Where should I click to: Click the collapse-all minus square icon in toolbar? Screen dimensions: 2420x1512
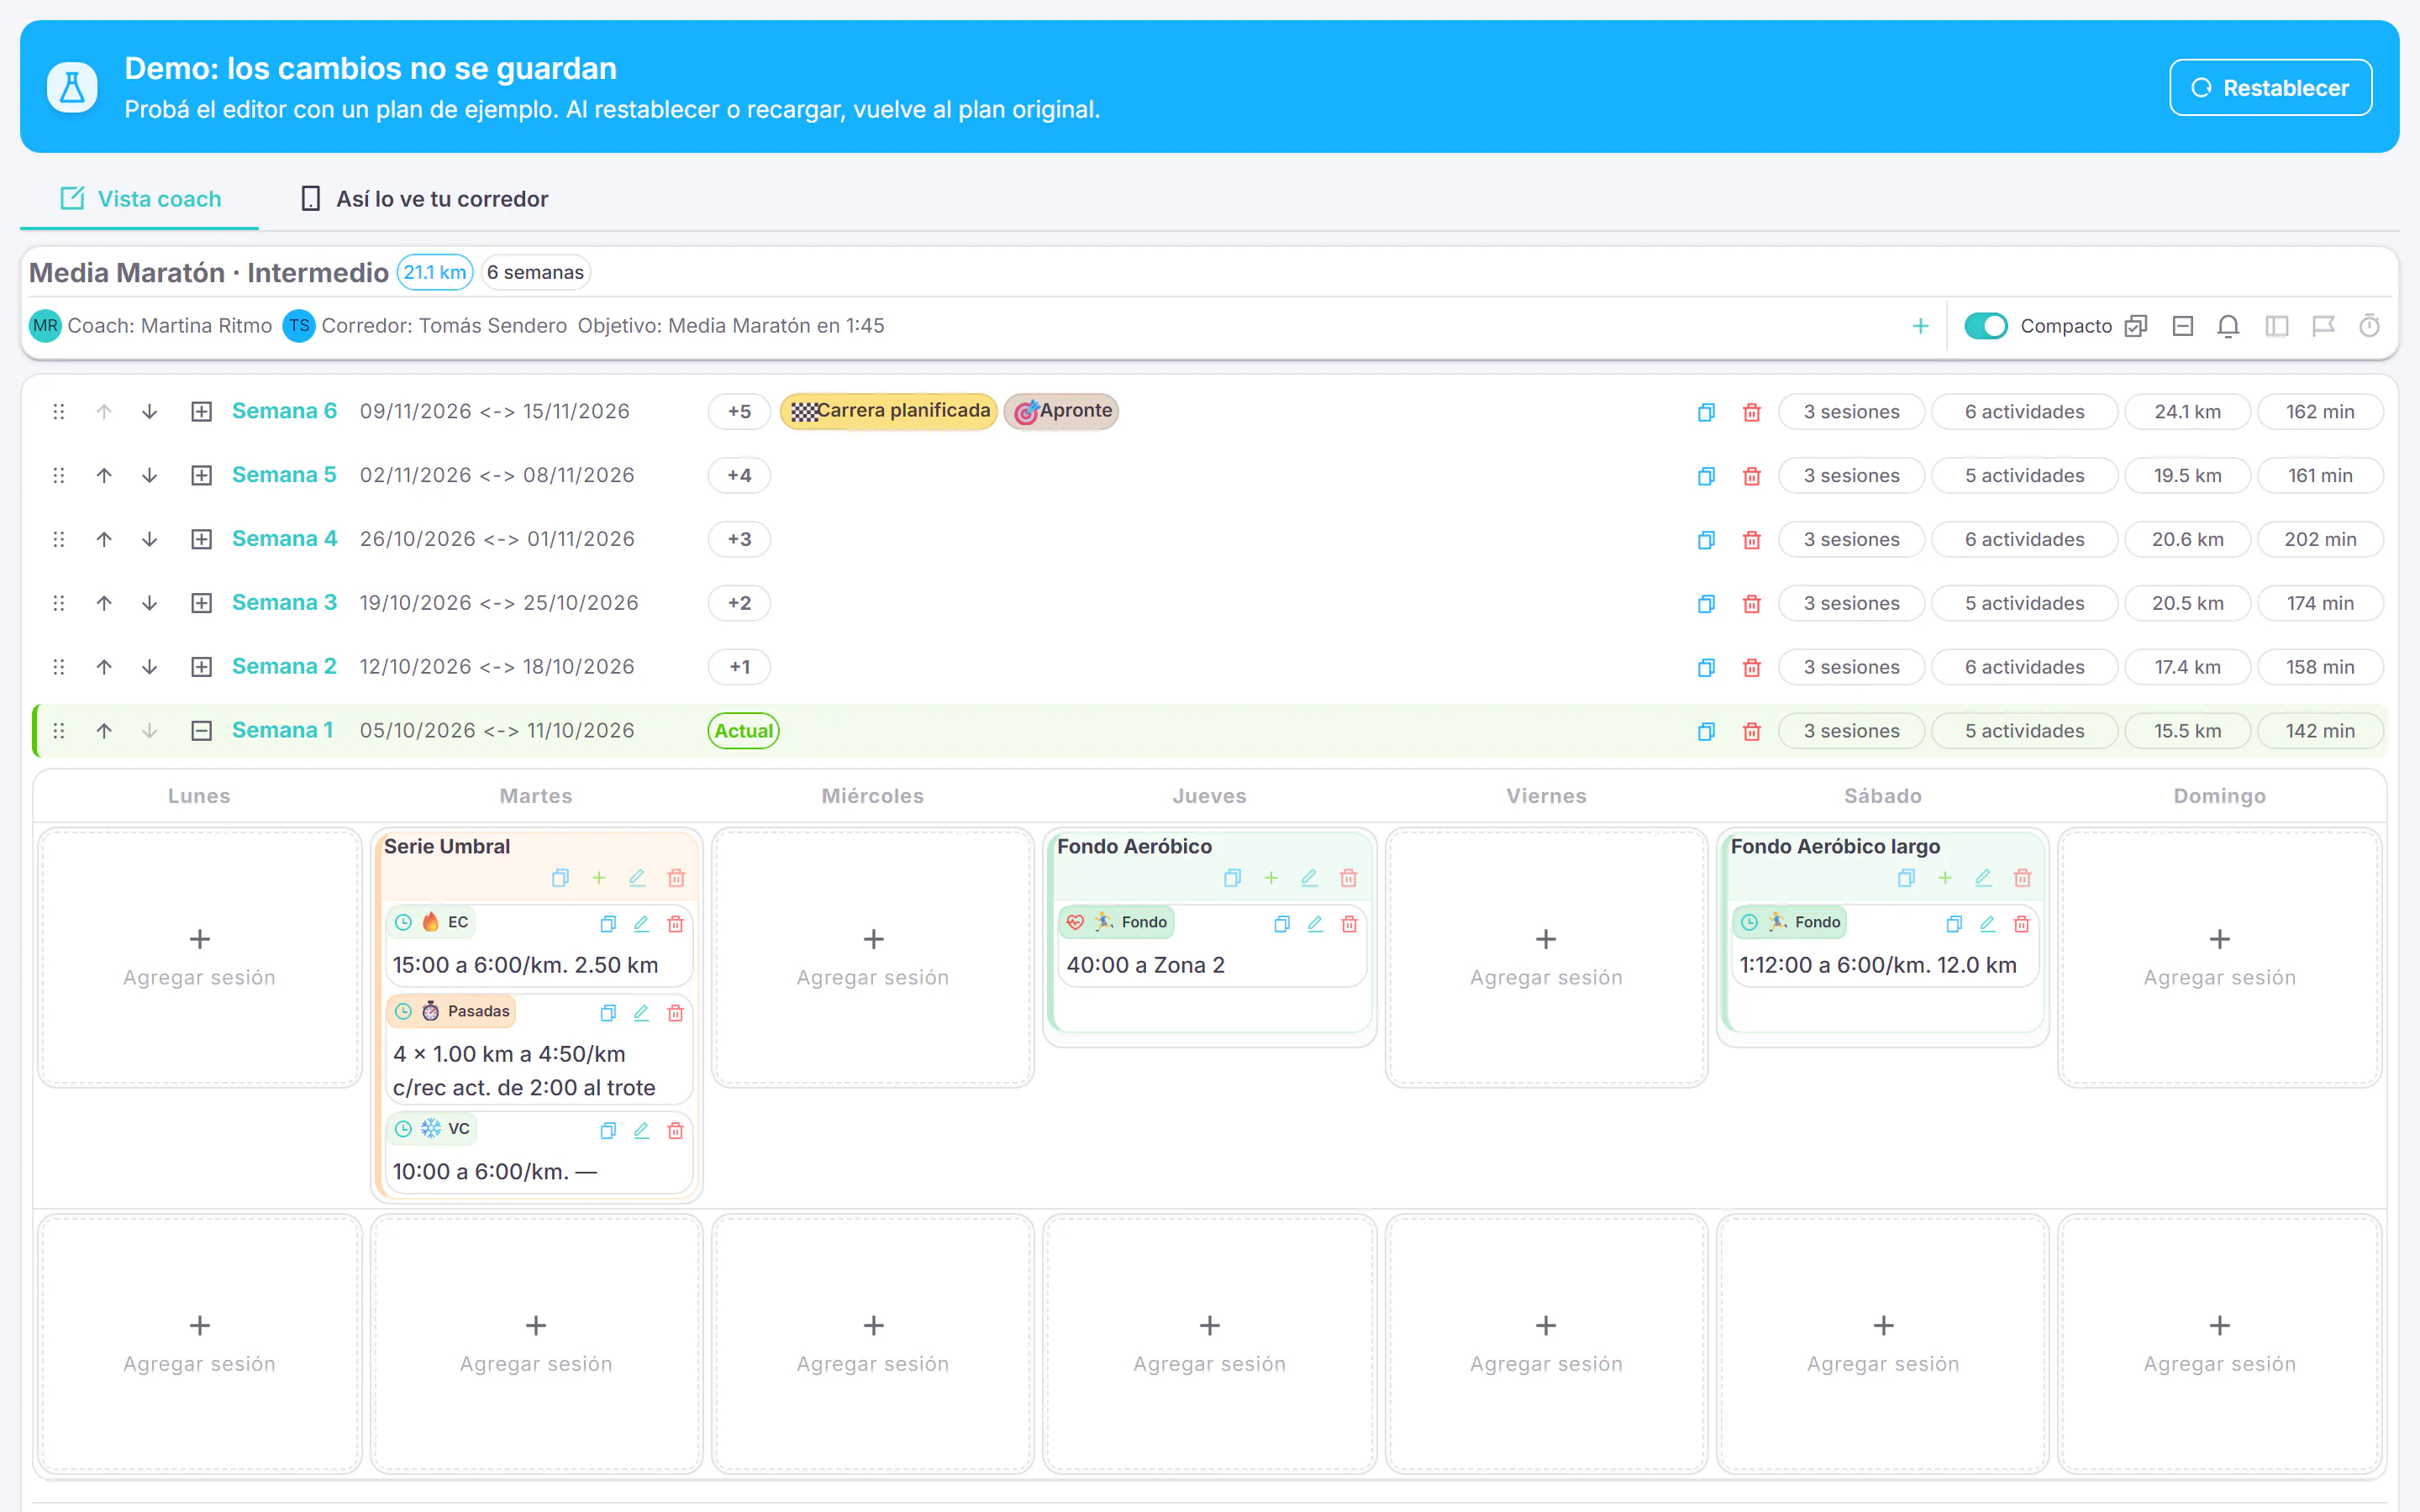coord(2183,326)
